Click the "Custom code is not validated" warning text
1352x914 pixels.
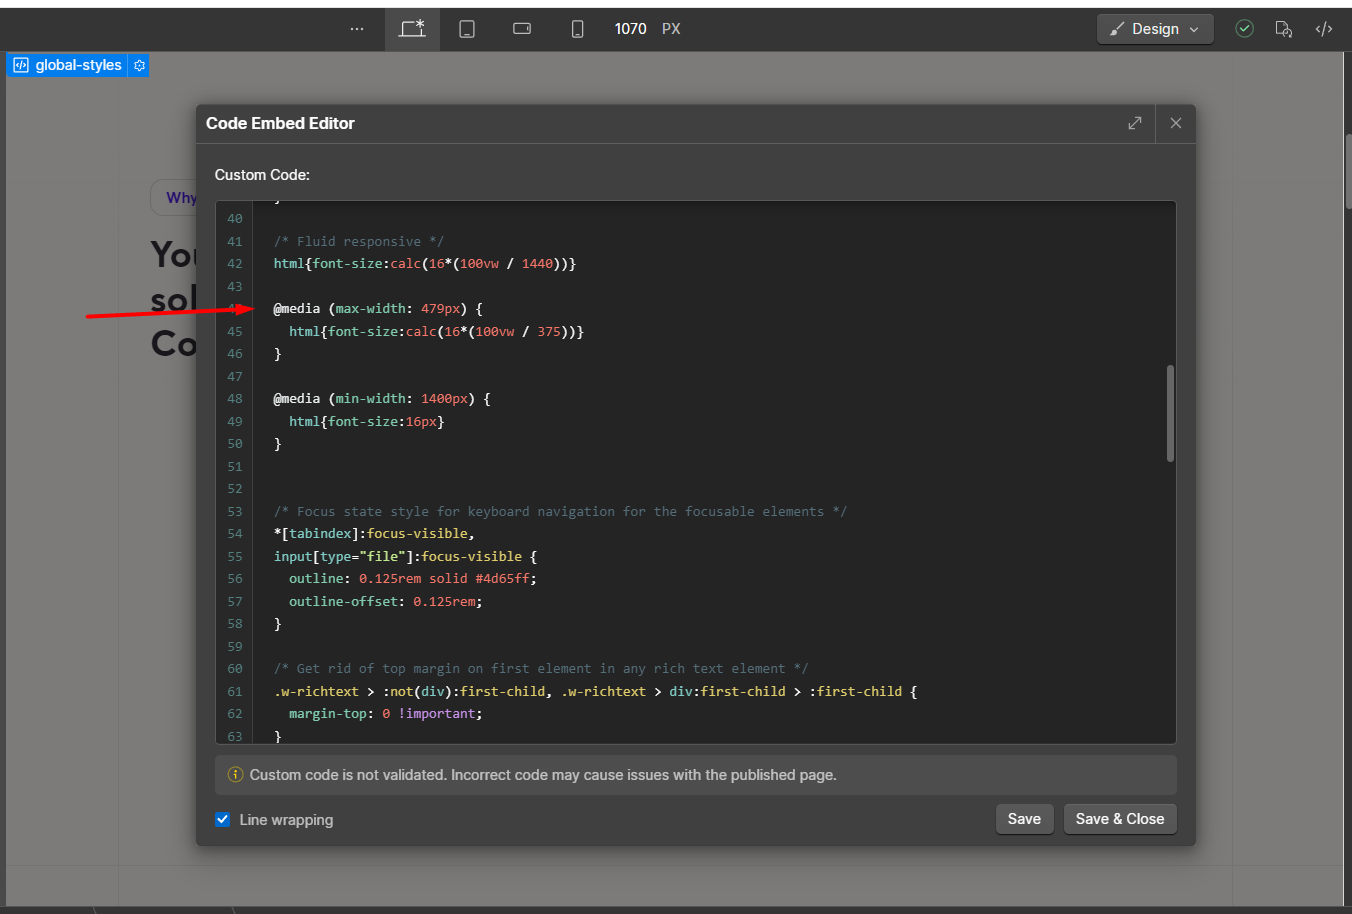[543, 775]
